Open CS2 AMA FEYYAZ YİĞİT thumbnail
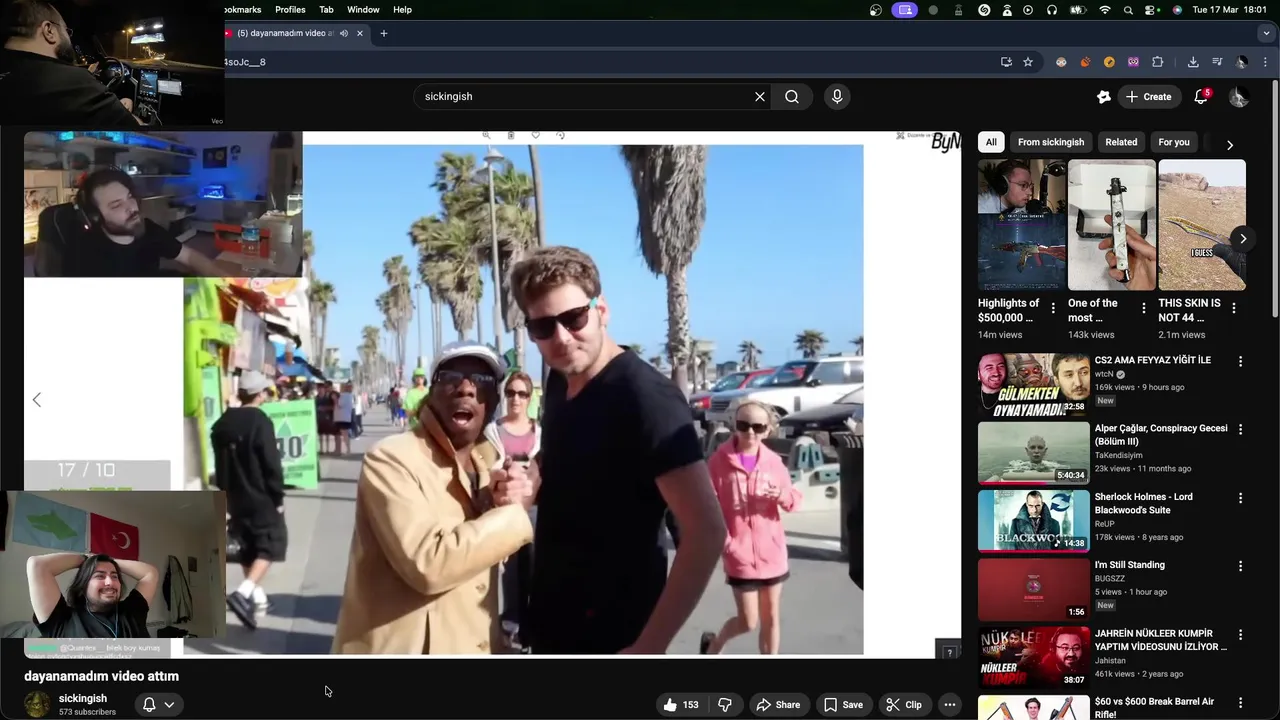Viewport: 1280px width, 720px height. coord(1034,384)
